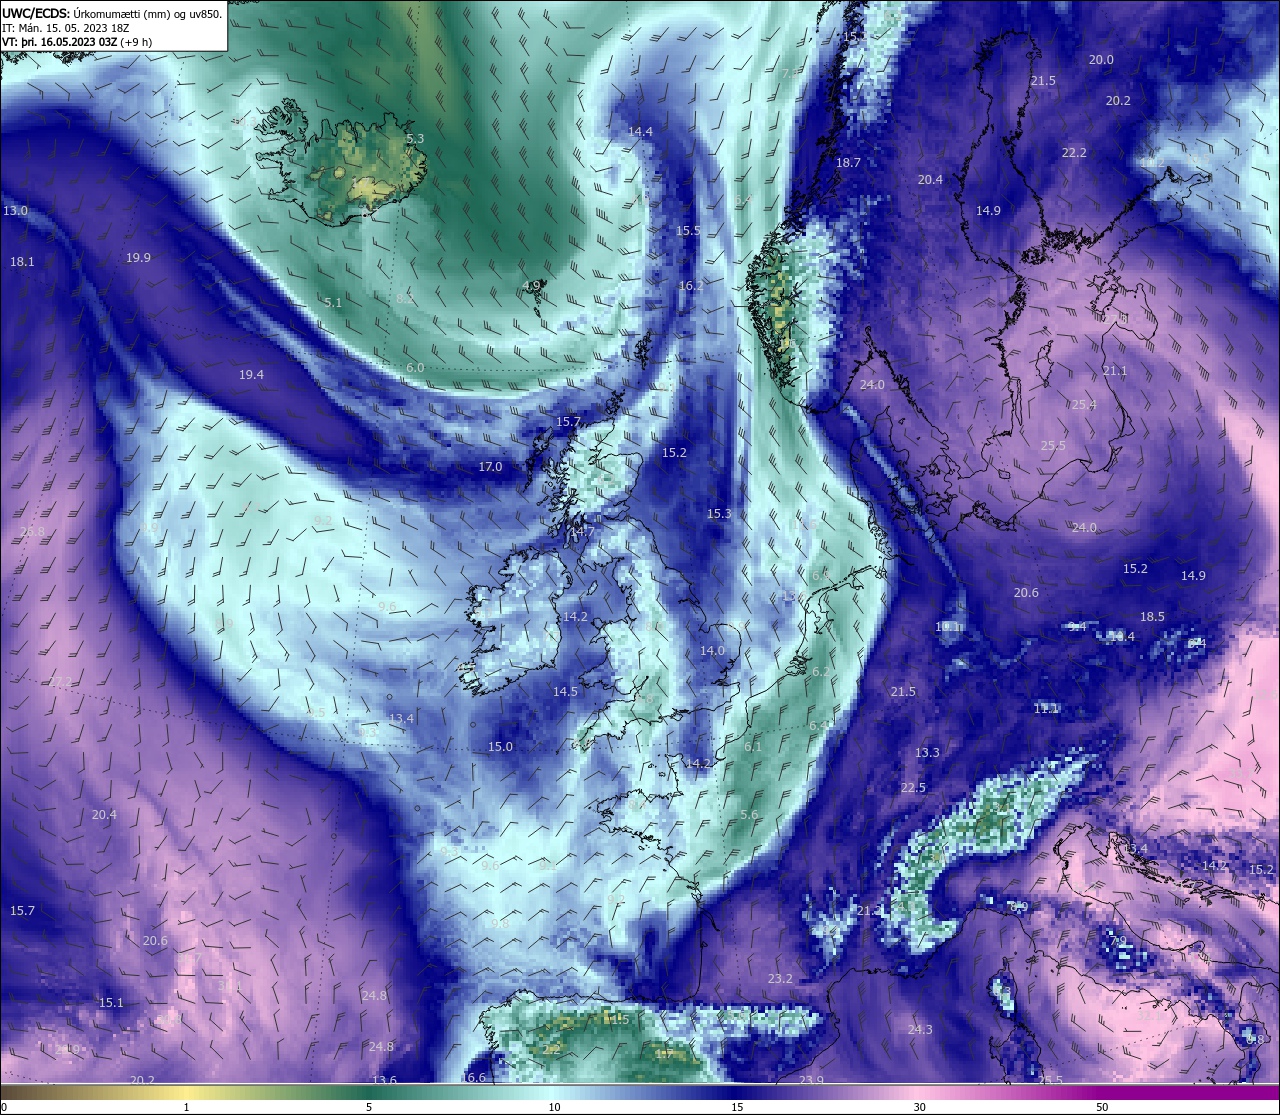Viewport: 1280px width, 1115px height.
Task: Click the 5 tick on the color scale
Action: click(x=369, y=1107)
